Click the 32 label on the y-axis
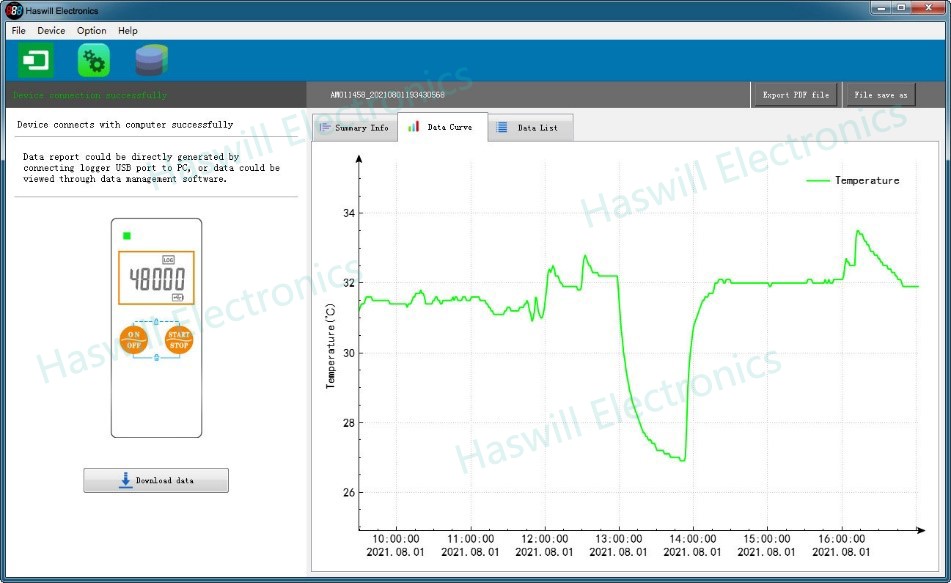The image size is (951, 583). 349,283
